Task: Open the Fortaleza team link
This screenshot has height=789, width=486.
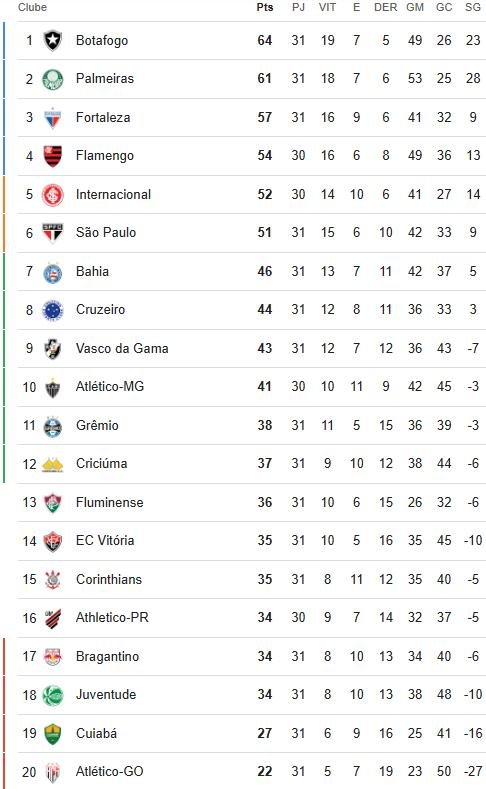Action: [x=103, y=118]
